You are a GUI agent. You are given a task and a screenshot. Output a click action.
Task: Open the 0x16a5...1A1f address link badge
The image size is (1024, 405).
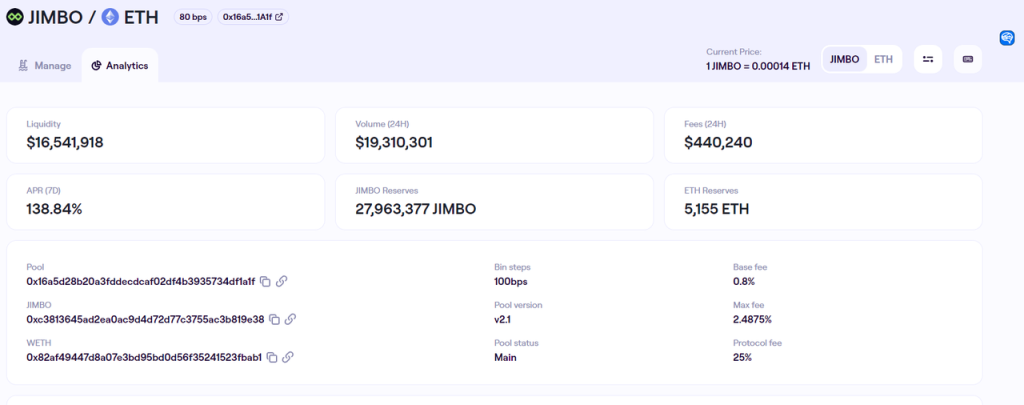coord(252,17)
